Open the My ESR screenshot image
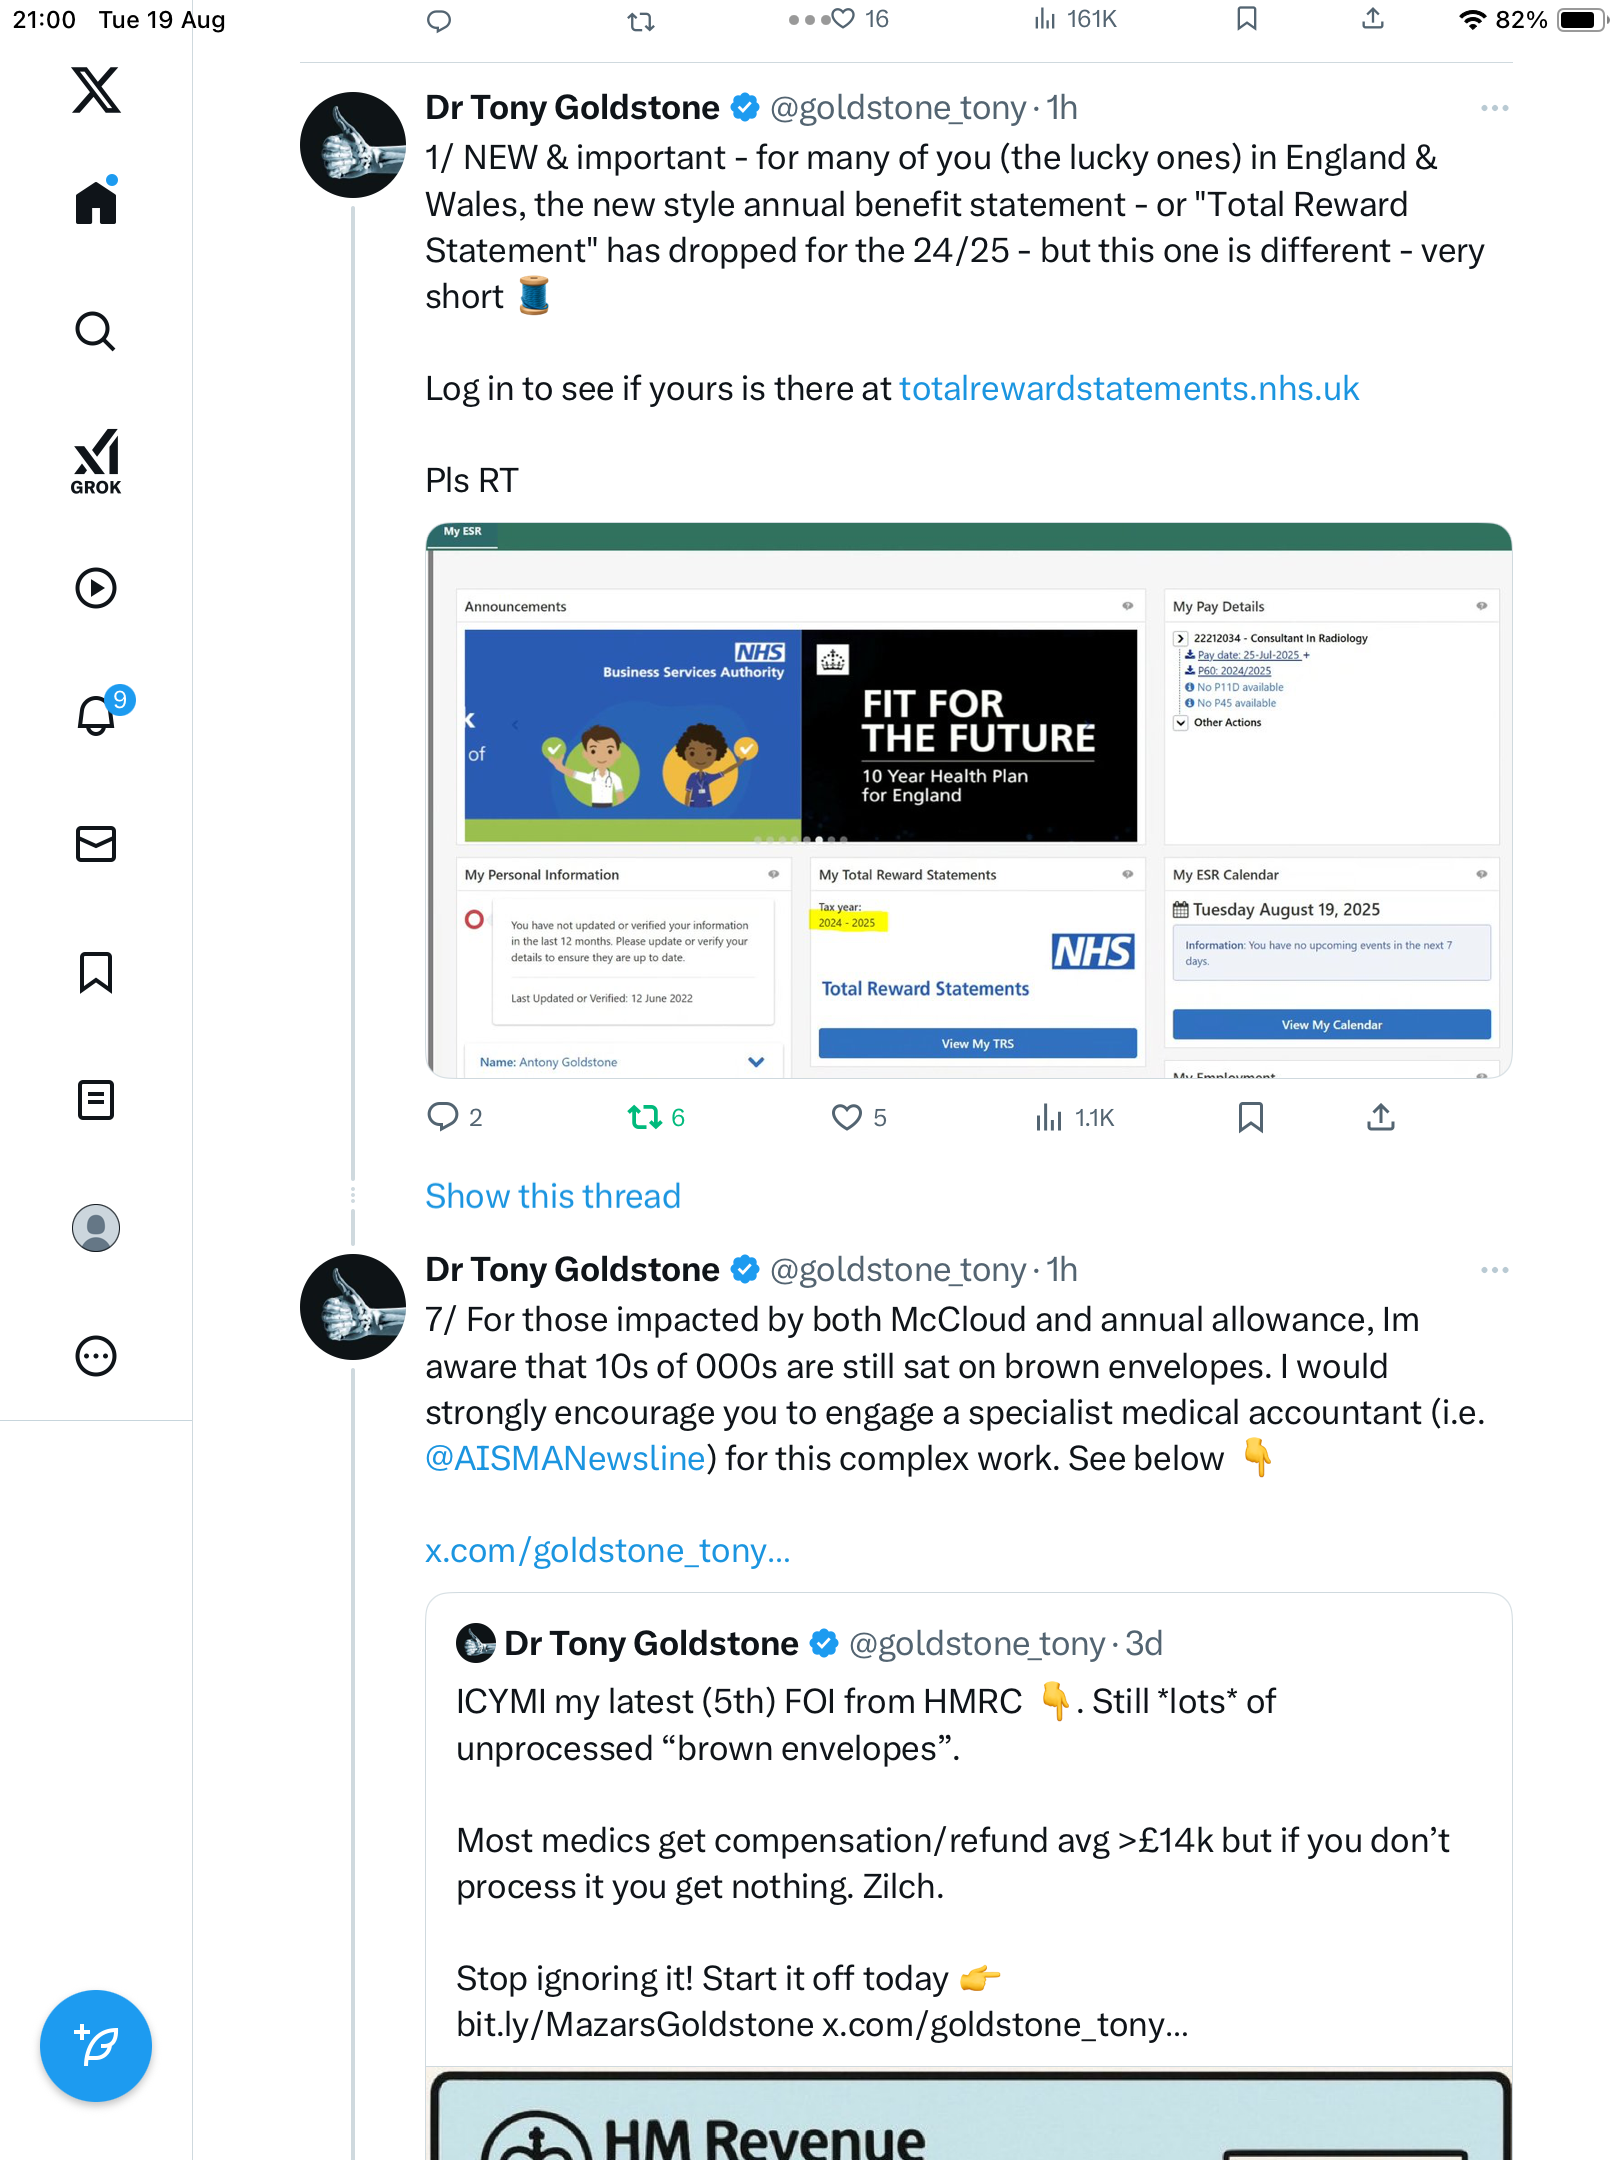The image size is (1620, 2160). point(968,800)
